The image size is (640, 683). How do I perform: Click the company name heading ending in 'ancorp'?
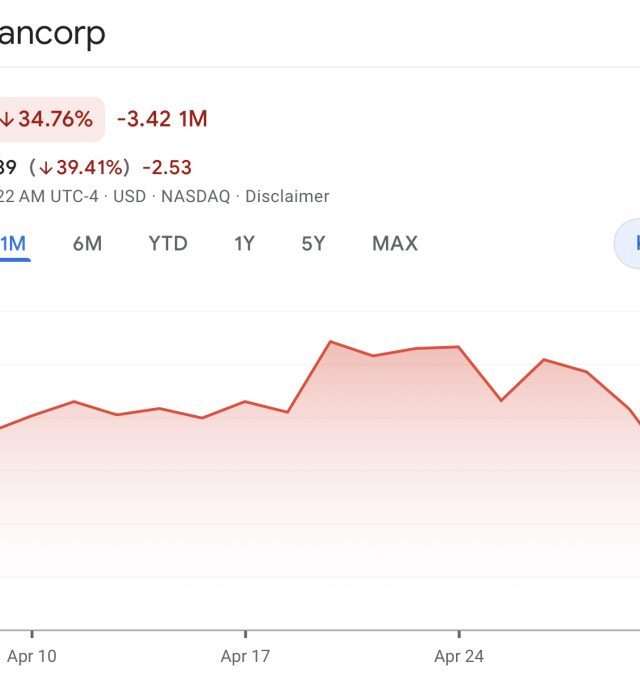pos(52,34)
